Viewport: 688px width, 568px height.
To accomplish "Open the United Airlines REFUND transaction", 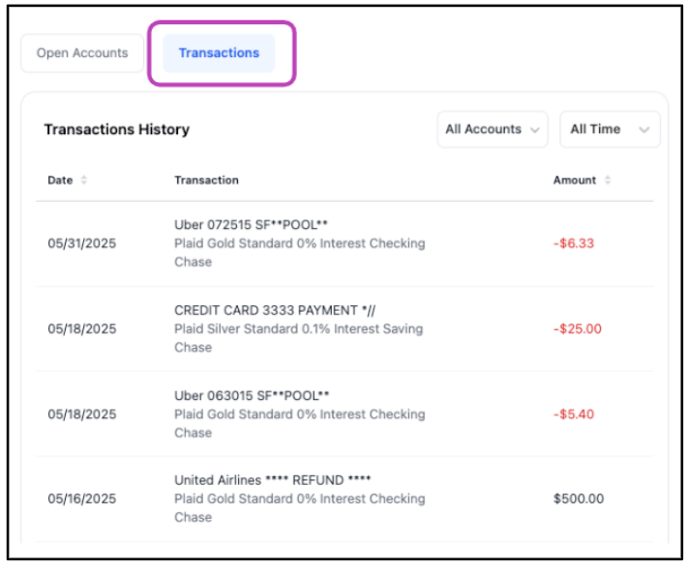I will coord(272,480).
